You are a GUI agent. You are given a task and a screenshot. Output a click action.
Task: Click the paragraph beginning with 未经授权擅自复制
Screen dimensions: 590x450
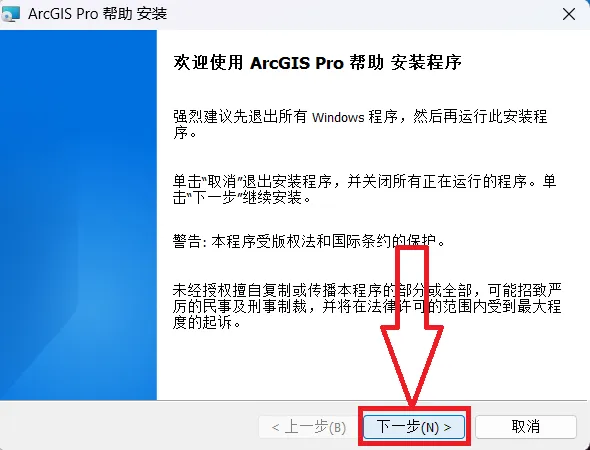point(367,306)
